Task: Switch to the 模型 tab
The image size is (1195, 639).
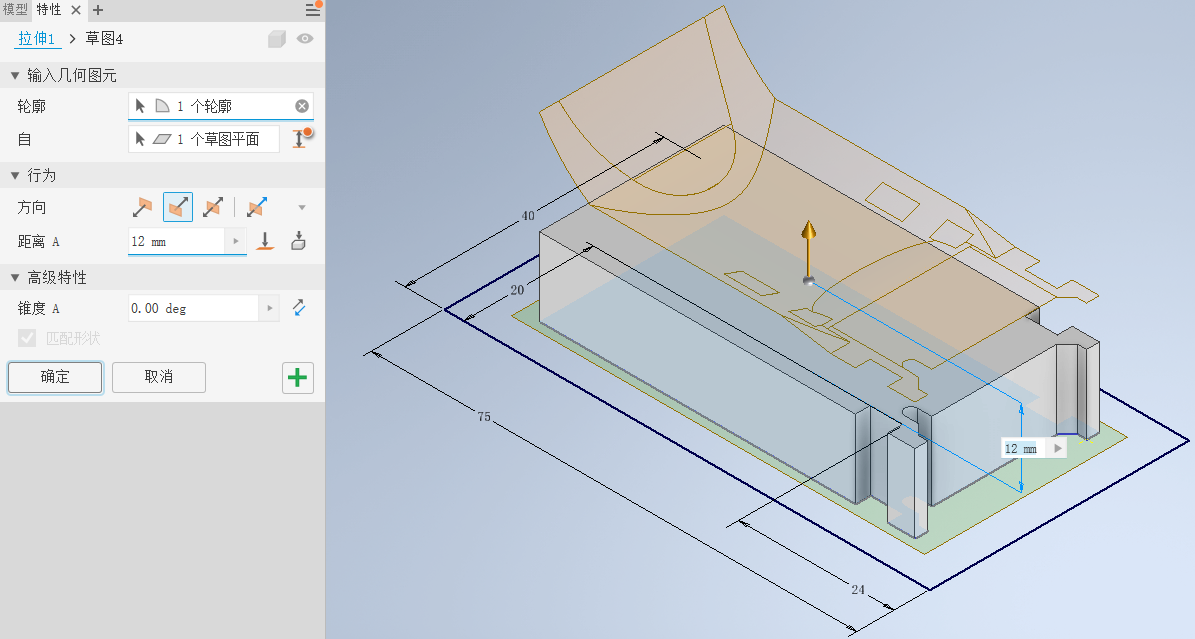Action: 15,10
